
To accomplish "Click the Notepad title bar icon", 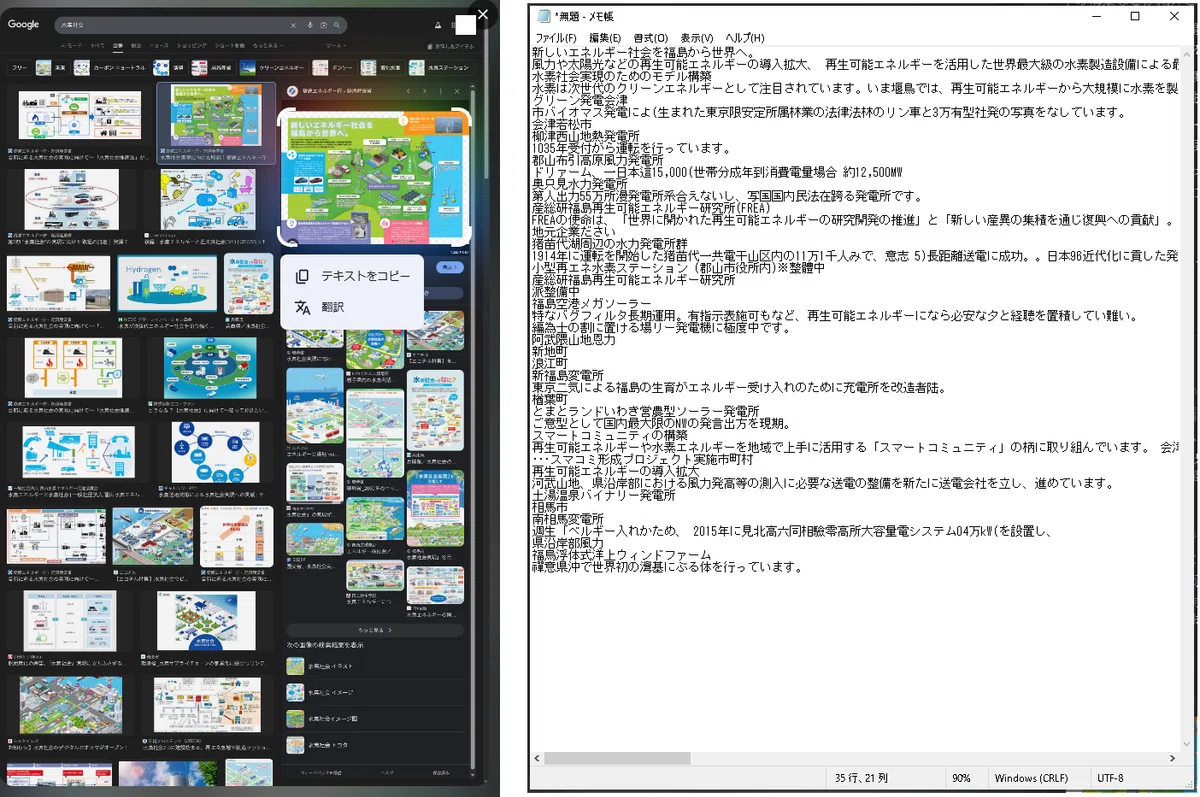I will coord(544,16).
